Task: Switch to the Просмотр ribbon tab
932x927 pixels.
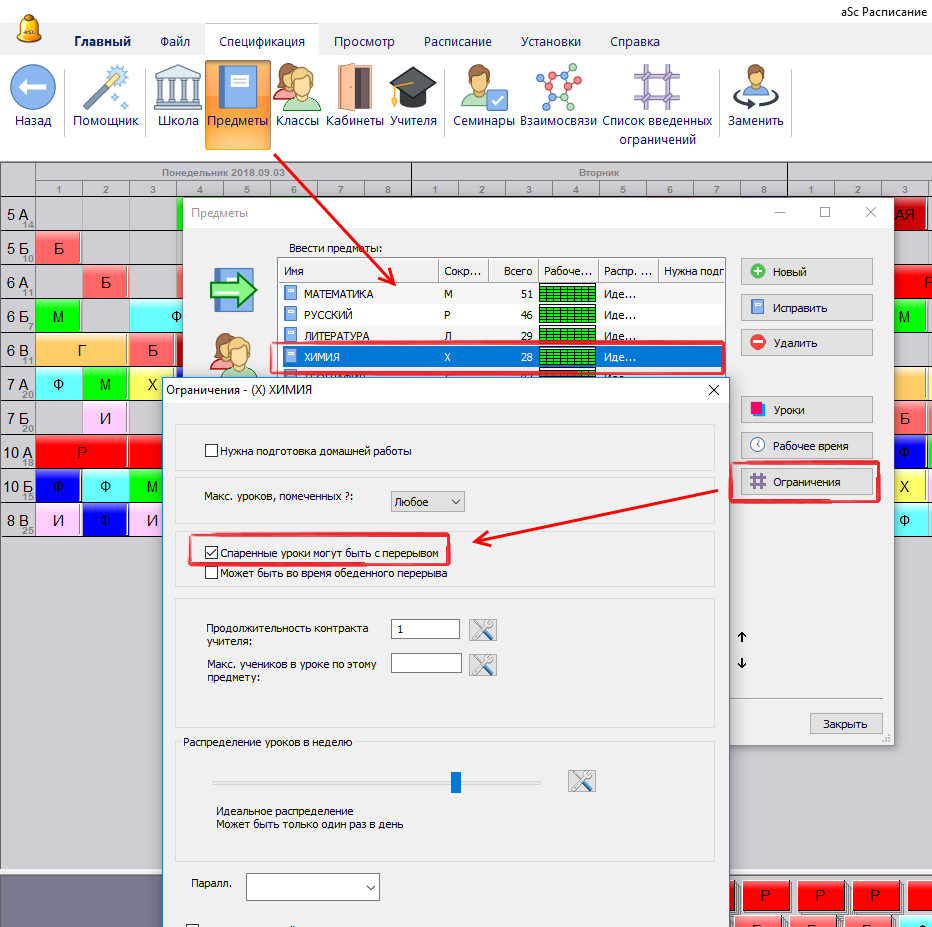Action: click(x=364, y=42)
